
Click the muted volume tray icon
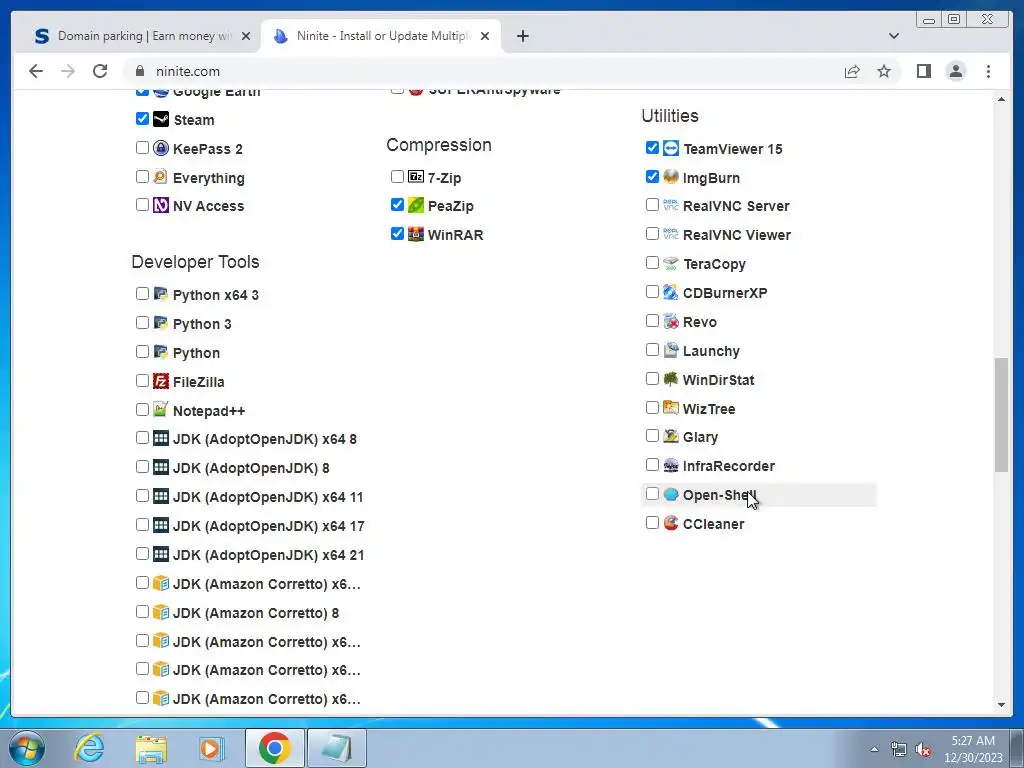[x=923, y=749]
